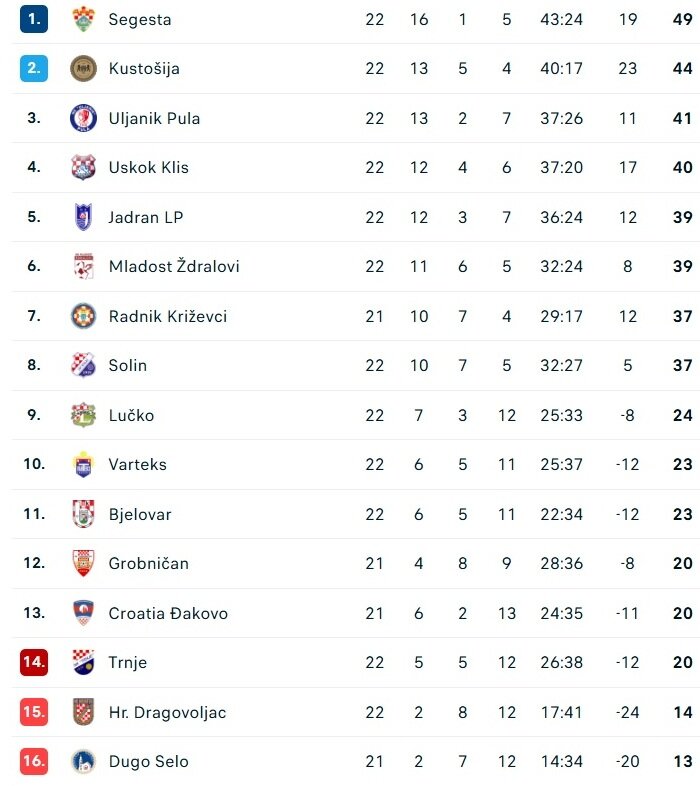Click the red rank 16 position badge
700x786 pixels.
tap(34, 761)
